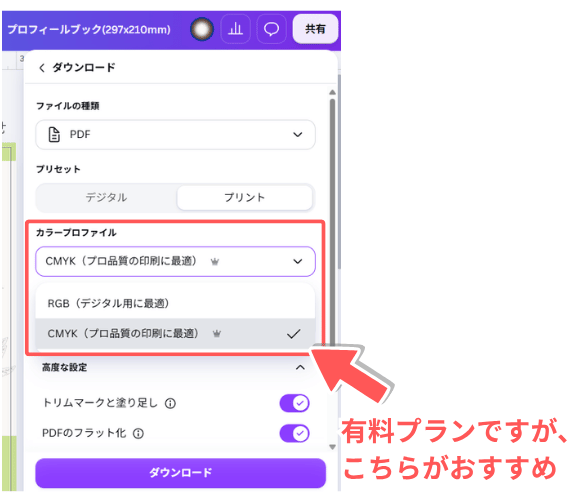Click the user profile avatar
The image size is (572, 500).
(x=202, y=29)
